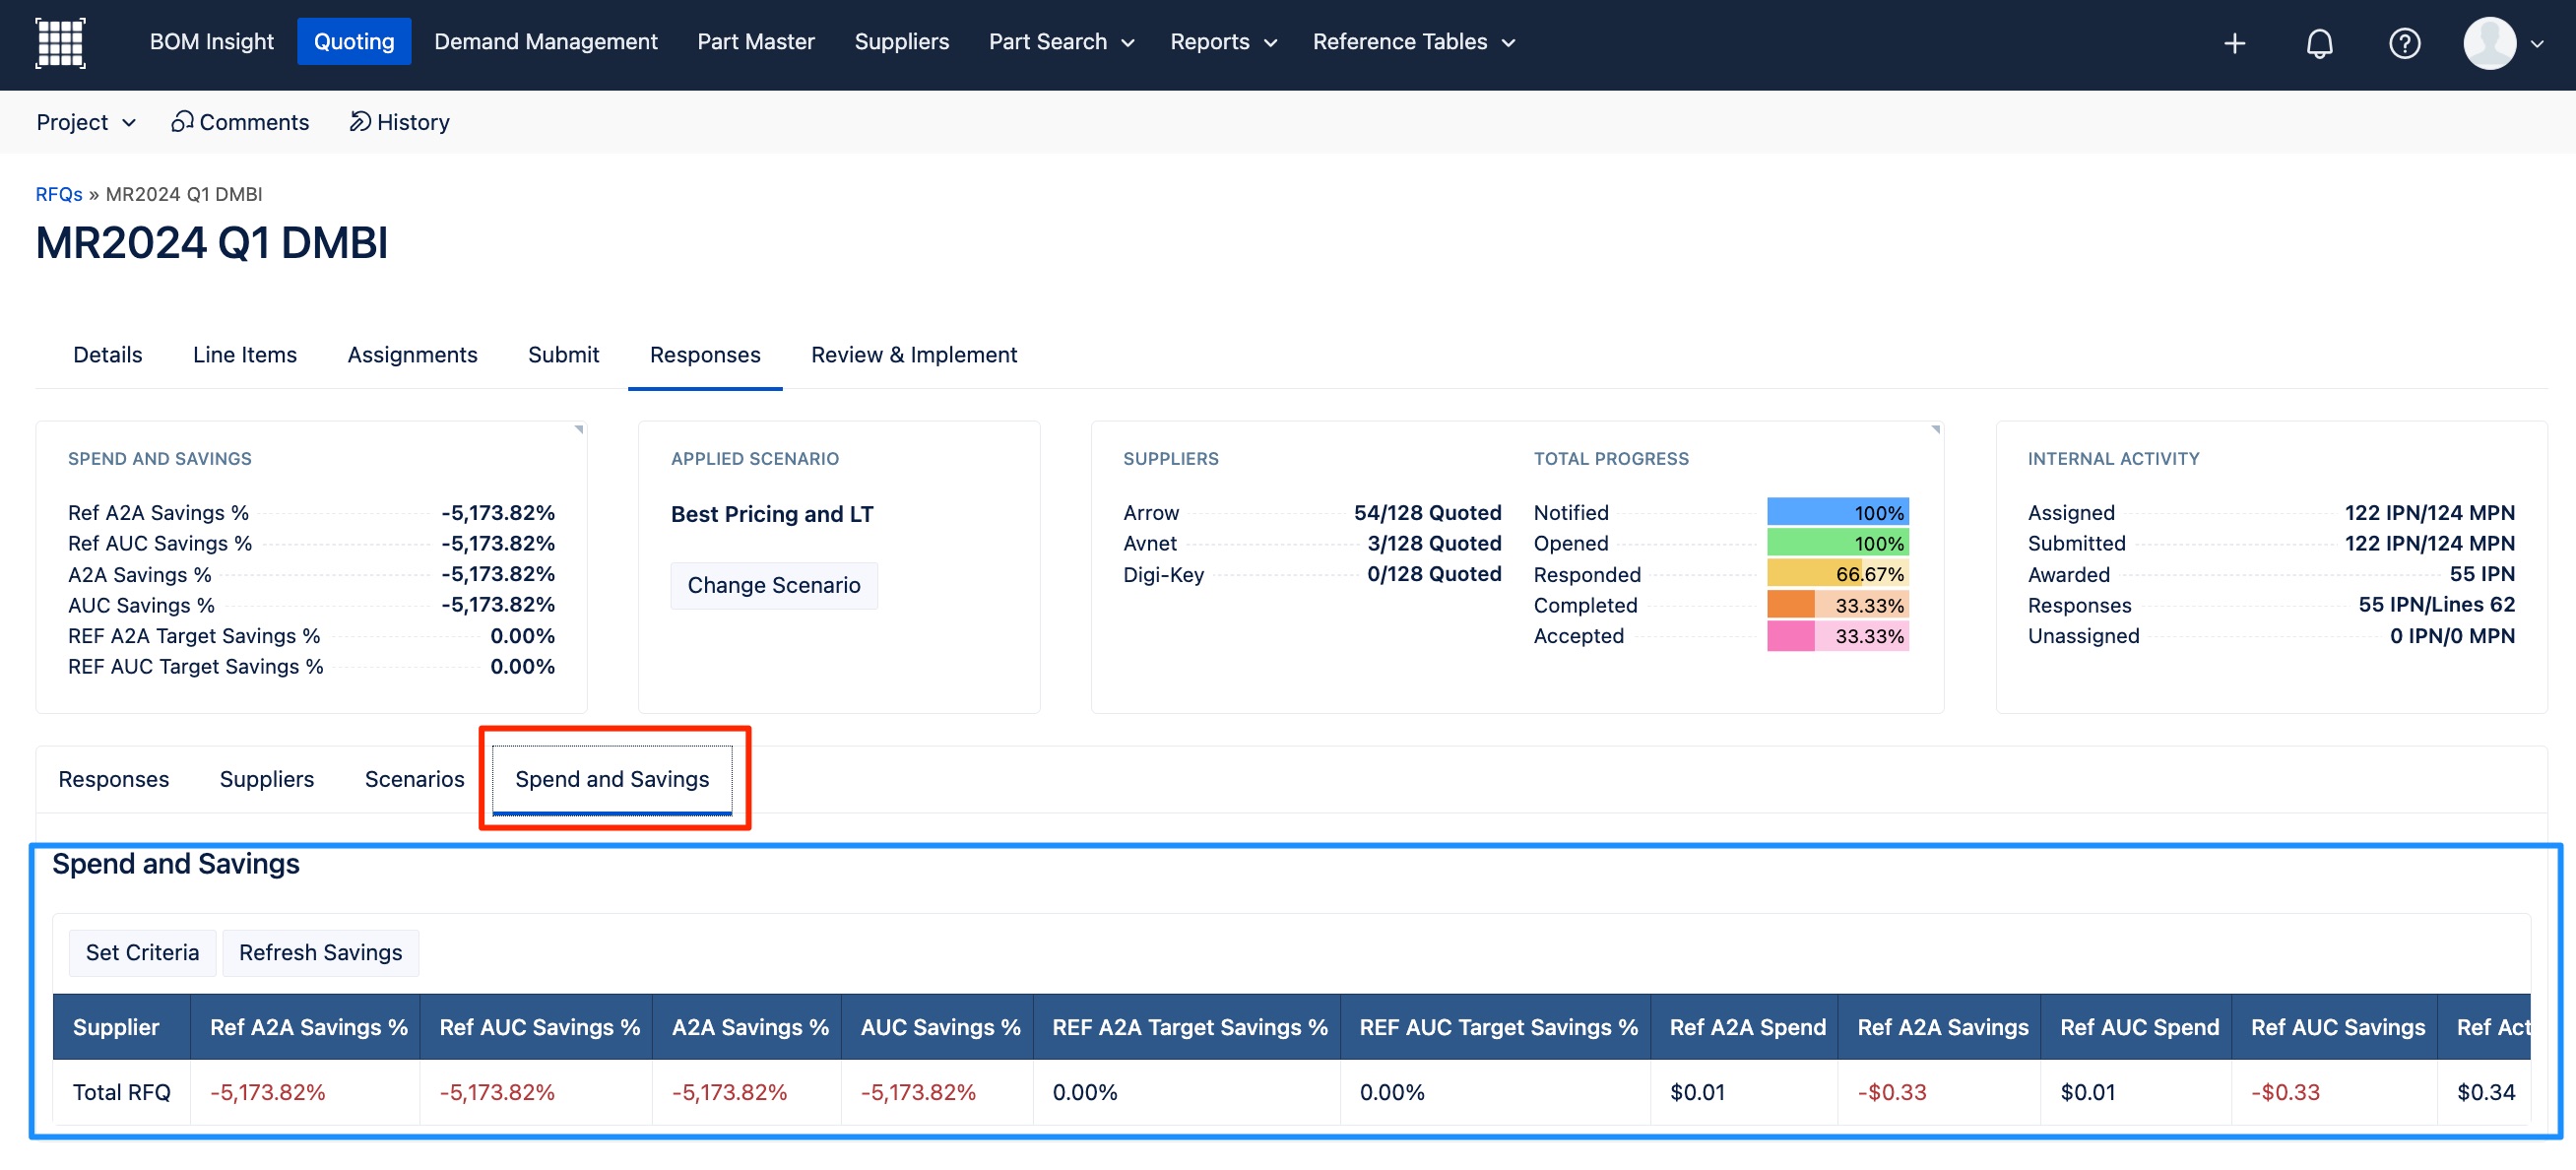Screen dimensions: 2576x1170
Task: Click the user avatar icon
Action: [x=2489, y=43]
